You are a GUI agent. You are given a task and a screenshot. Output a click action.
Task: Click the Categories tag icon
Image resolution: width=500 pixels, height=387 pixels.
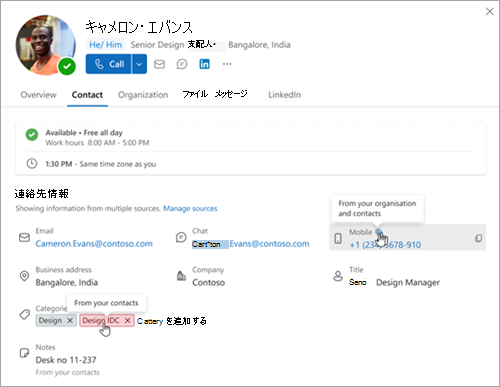pos(24,314)
